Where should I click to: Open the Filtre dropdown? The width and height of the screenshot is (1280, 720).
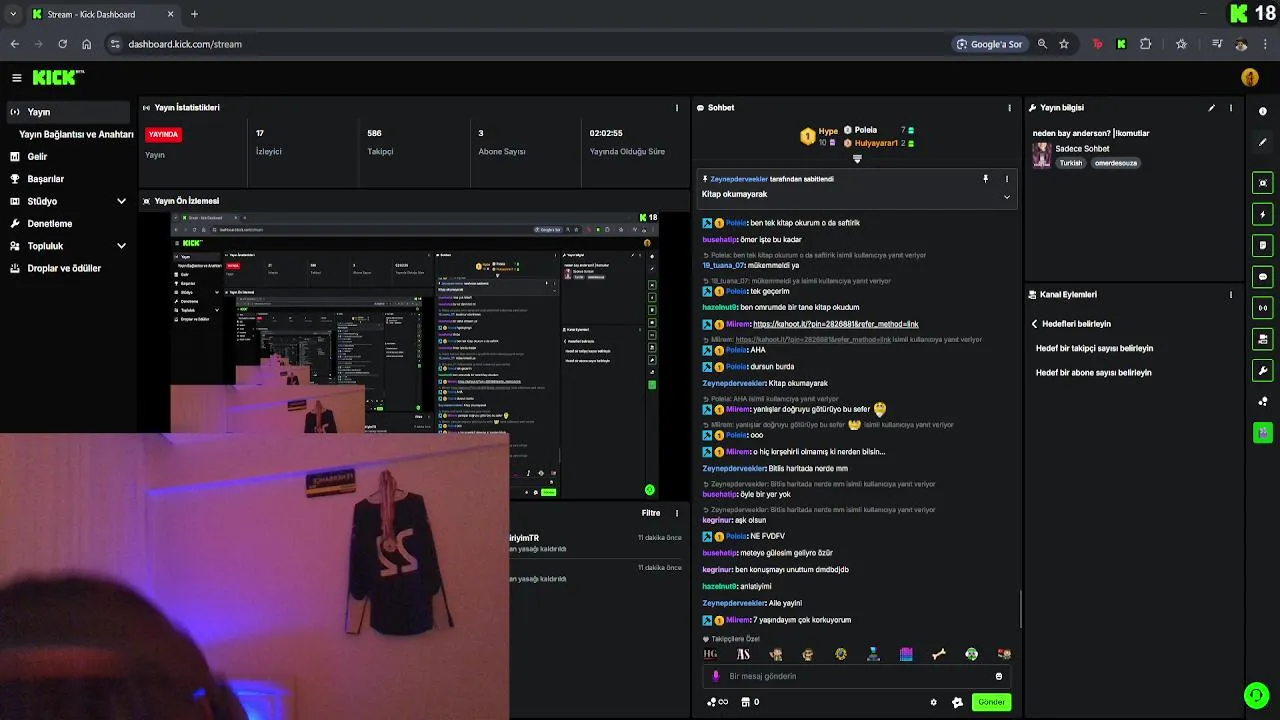pyautogui.click(x=651, y=513)
